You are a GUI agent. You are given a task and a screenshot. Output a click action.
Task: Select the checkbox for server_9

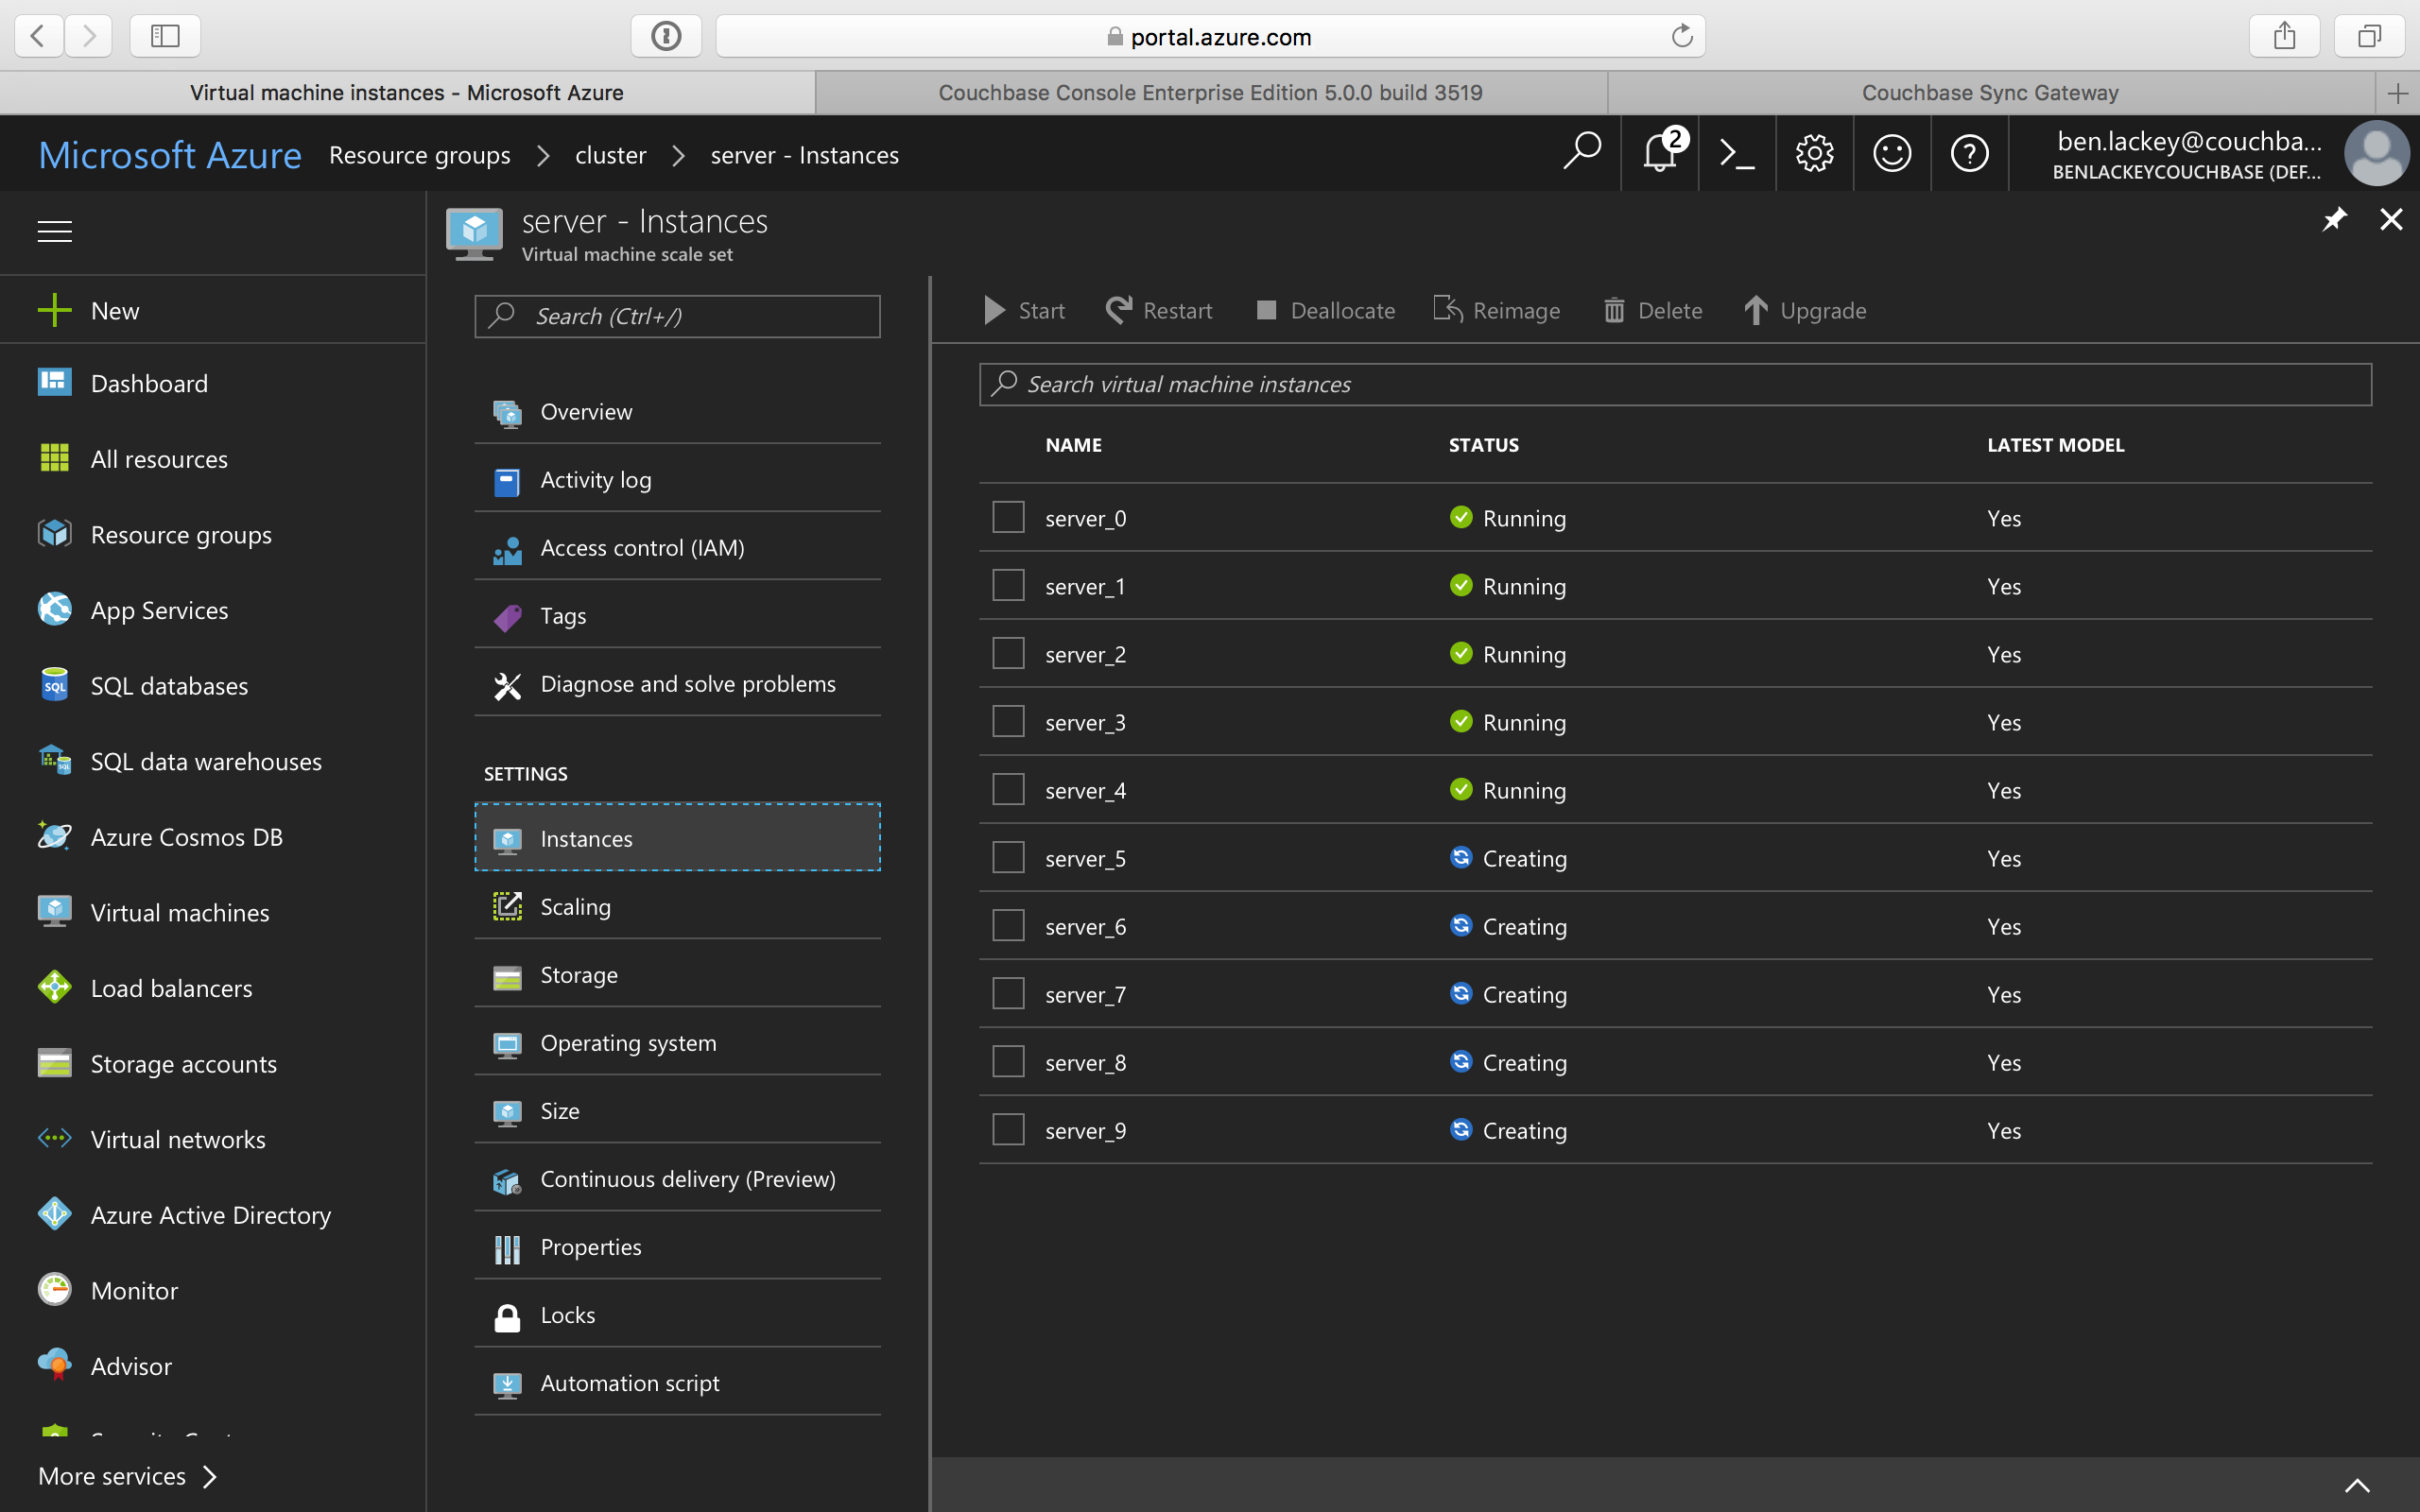(1007, 1128)
